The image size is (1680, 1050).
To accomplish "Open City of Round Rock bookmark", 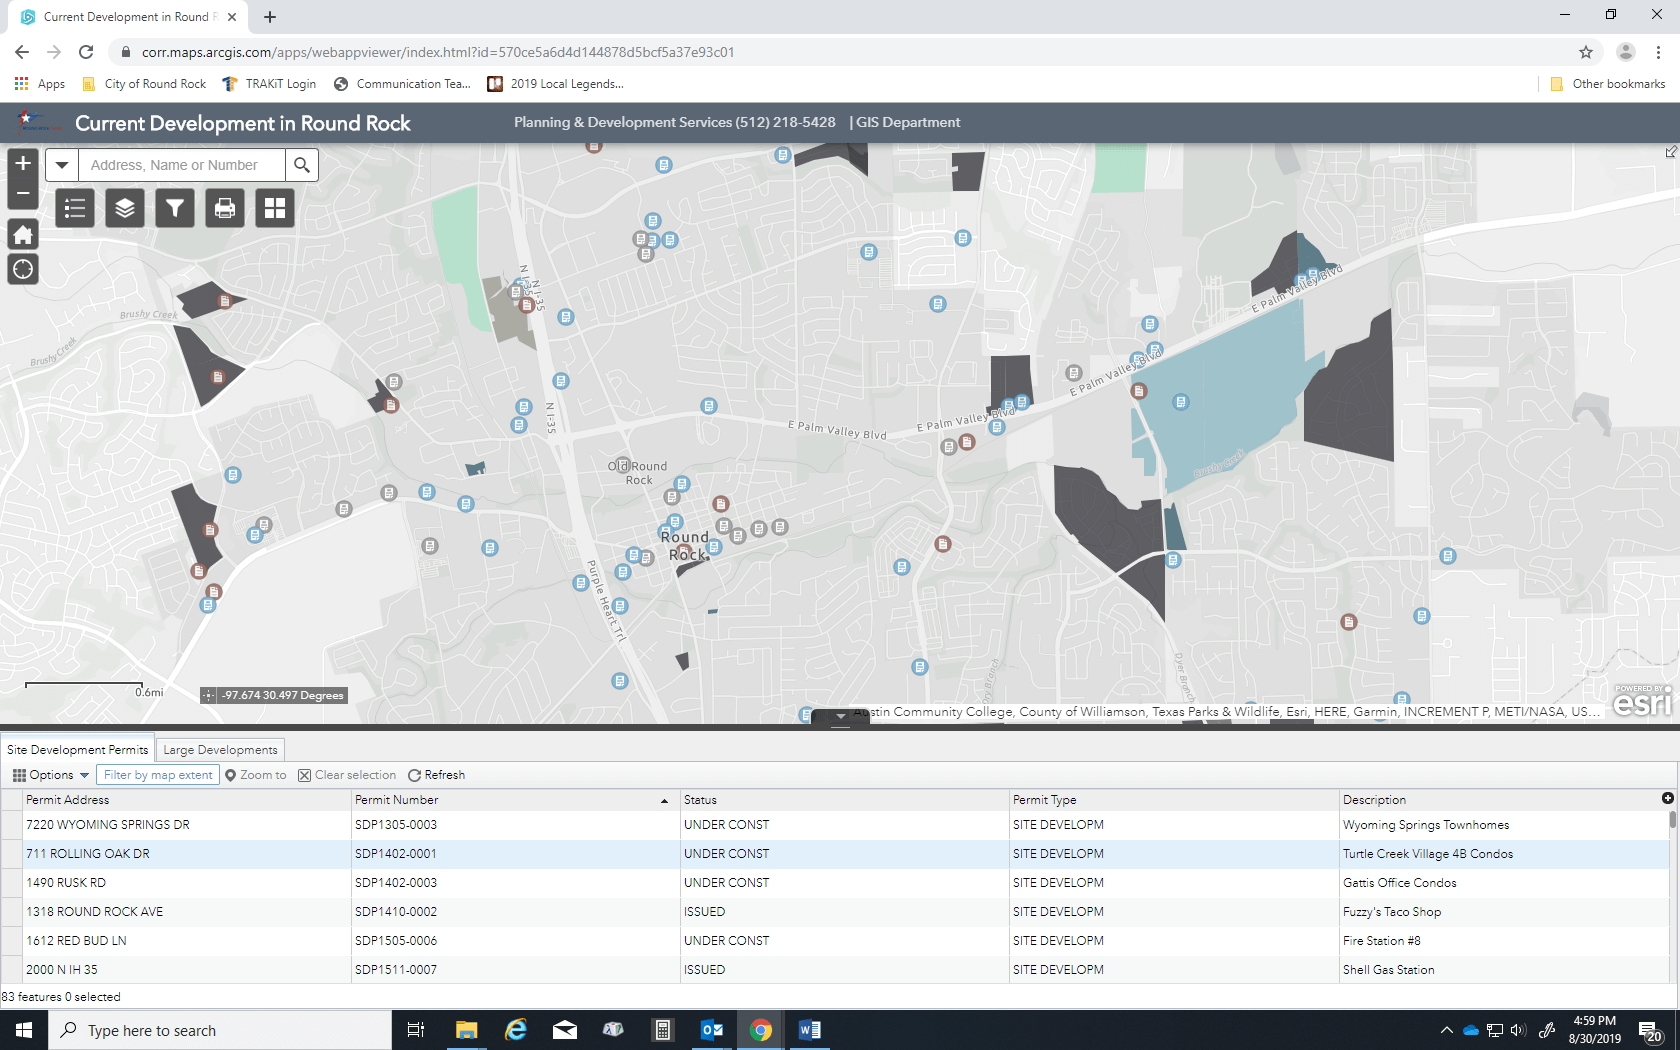I will (144, 84).
